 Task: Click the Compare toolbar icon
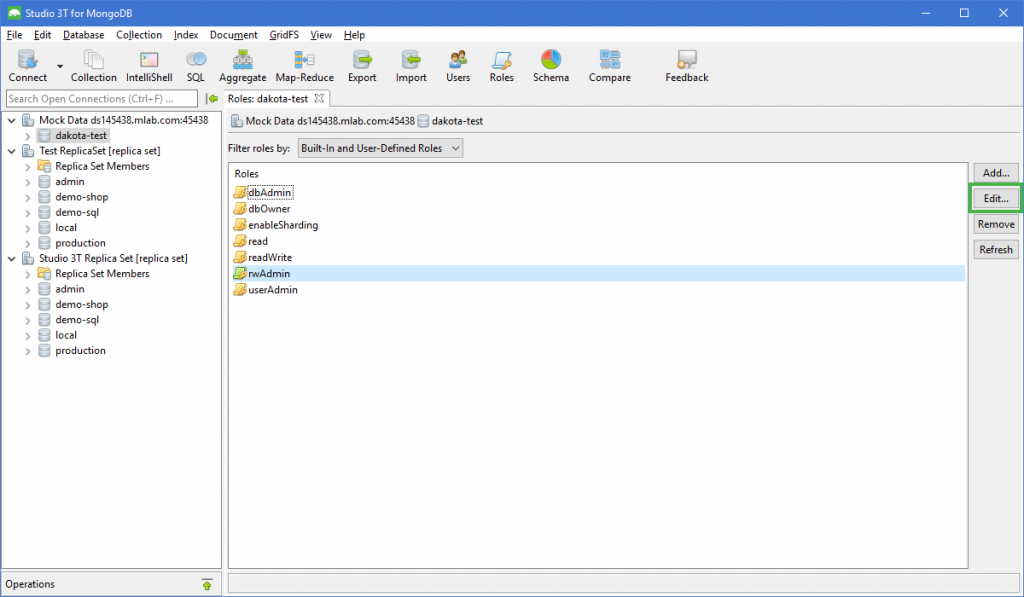pos(609,66)
